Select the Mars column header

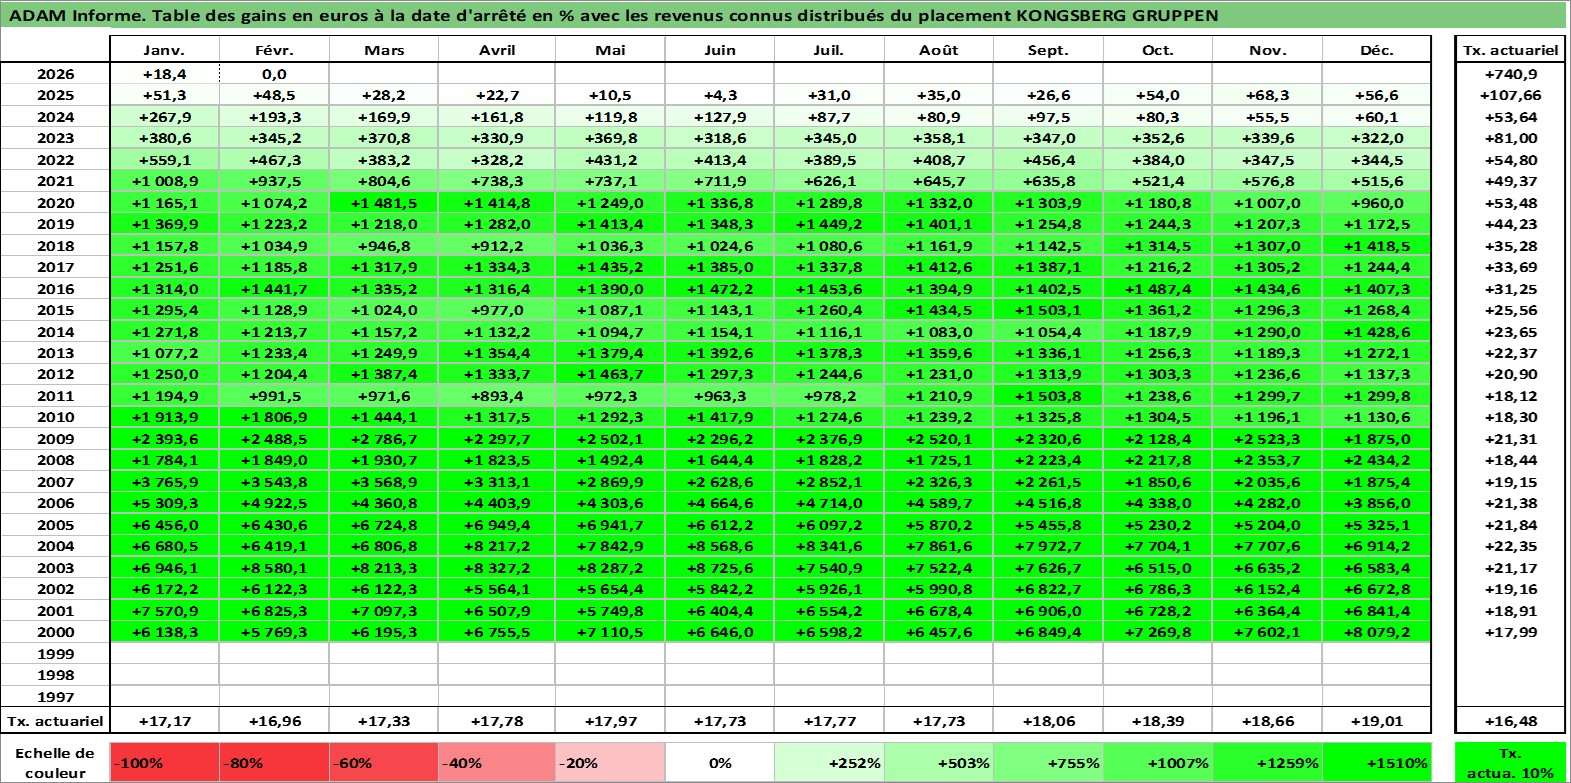tap(384, 50)
